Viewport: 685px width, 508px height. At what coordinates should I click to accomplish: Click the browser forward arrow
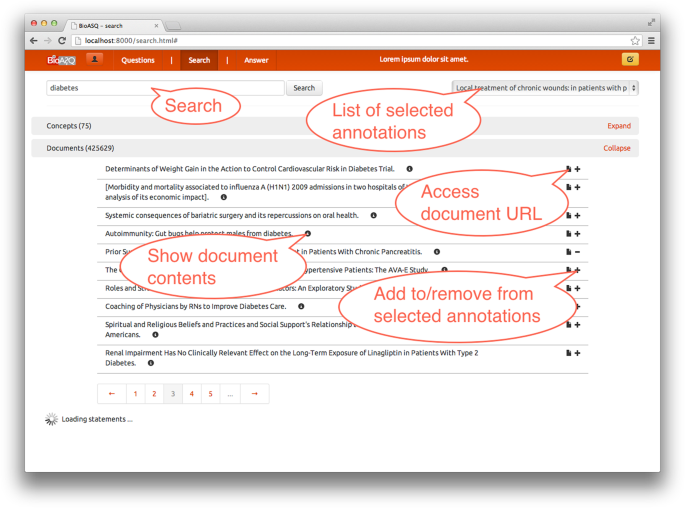(48, 41)
